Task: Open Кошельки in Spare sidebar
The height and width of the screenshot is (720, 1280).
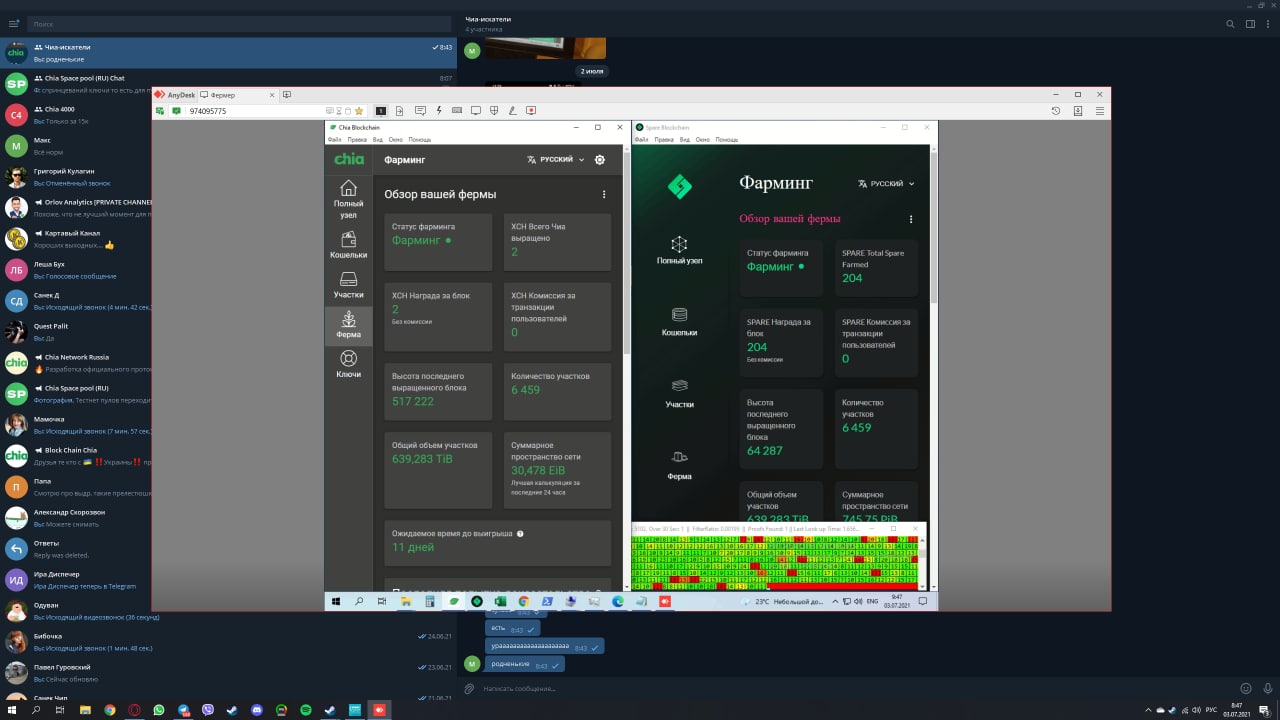Action: [x=679, y=321]
